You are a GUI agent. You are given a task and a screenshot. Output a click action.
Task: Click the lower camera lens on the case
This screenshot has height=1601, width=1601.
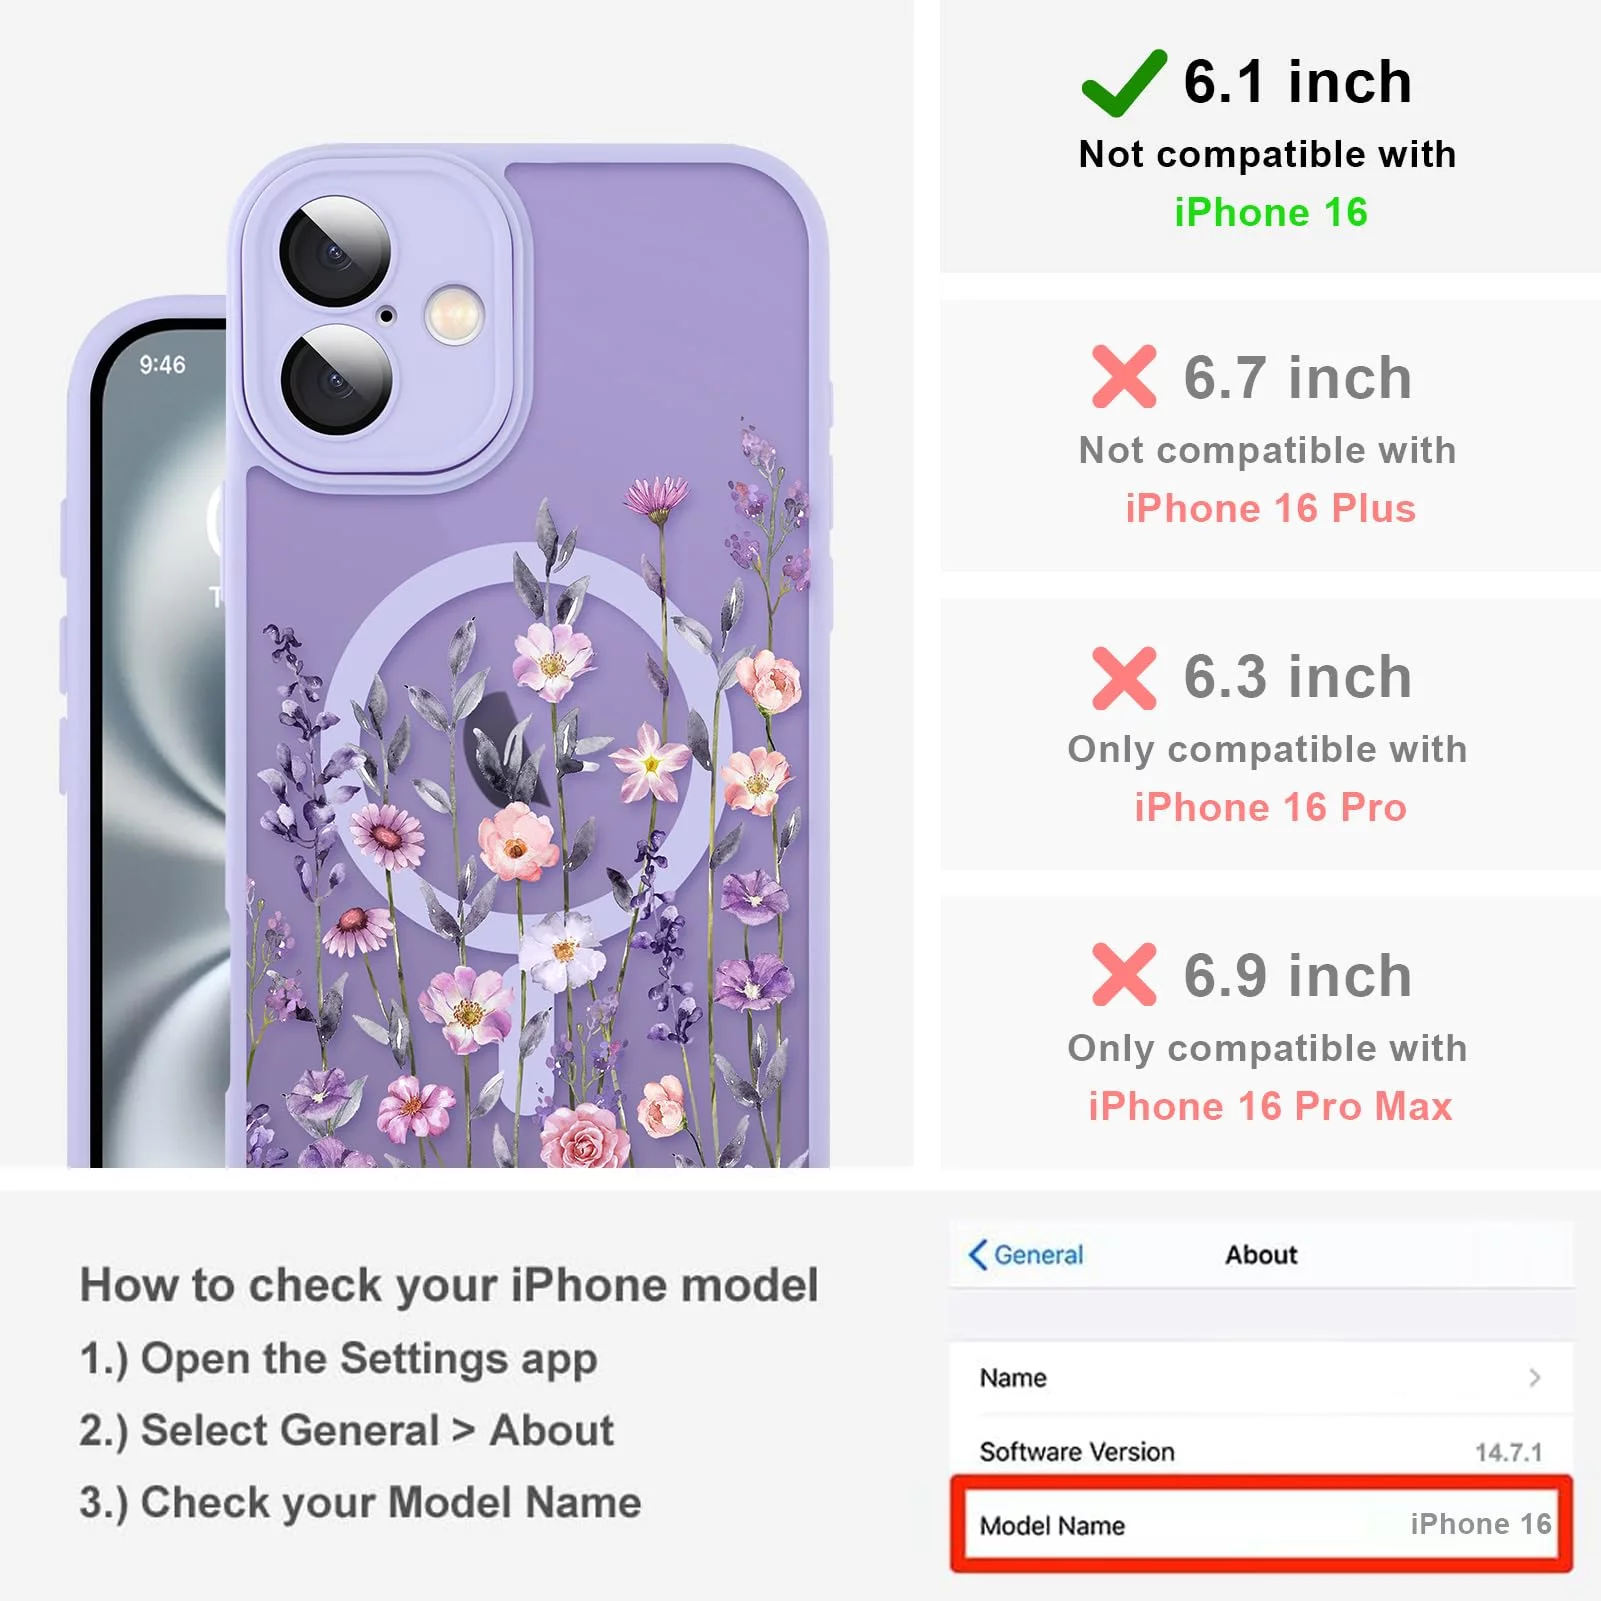coord(336,379)
